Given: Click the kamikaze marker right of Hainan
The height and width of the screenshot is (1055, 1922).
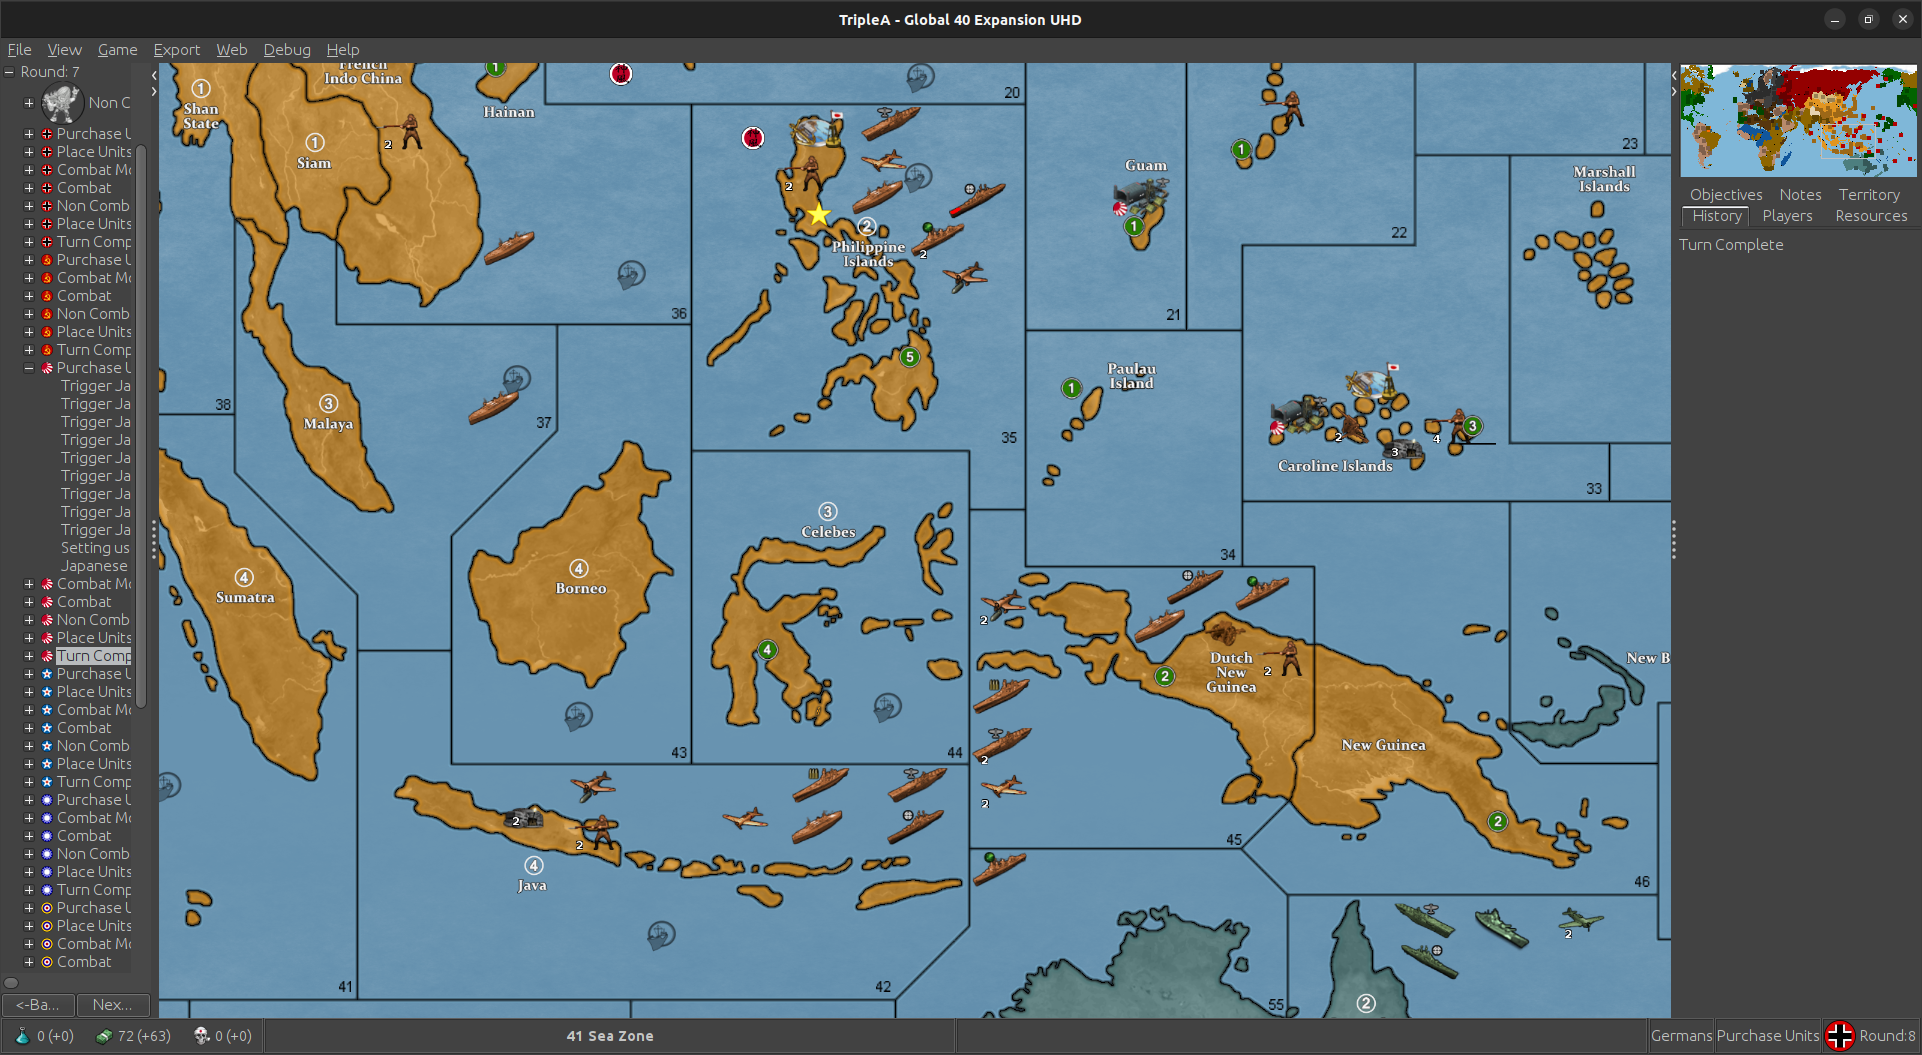Looking at the screenshot, I should [621, 74].
